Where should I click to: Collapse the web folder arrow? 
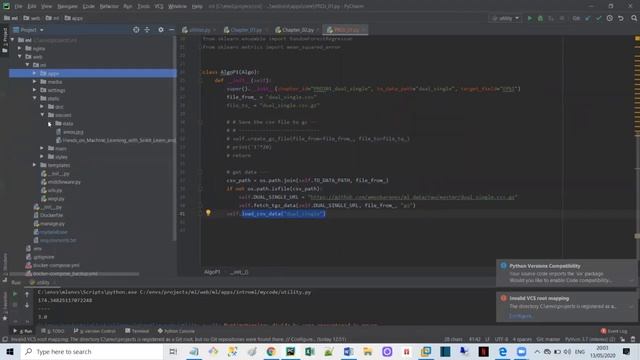20,57
